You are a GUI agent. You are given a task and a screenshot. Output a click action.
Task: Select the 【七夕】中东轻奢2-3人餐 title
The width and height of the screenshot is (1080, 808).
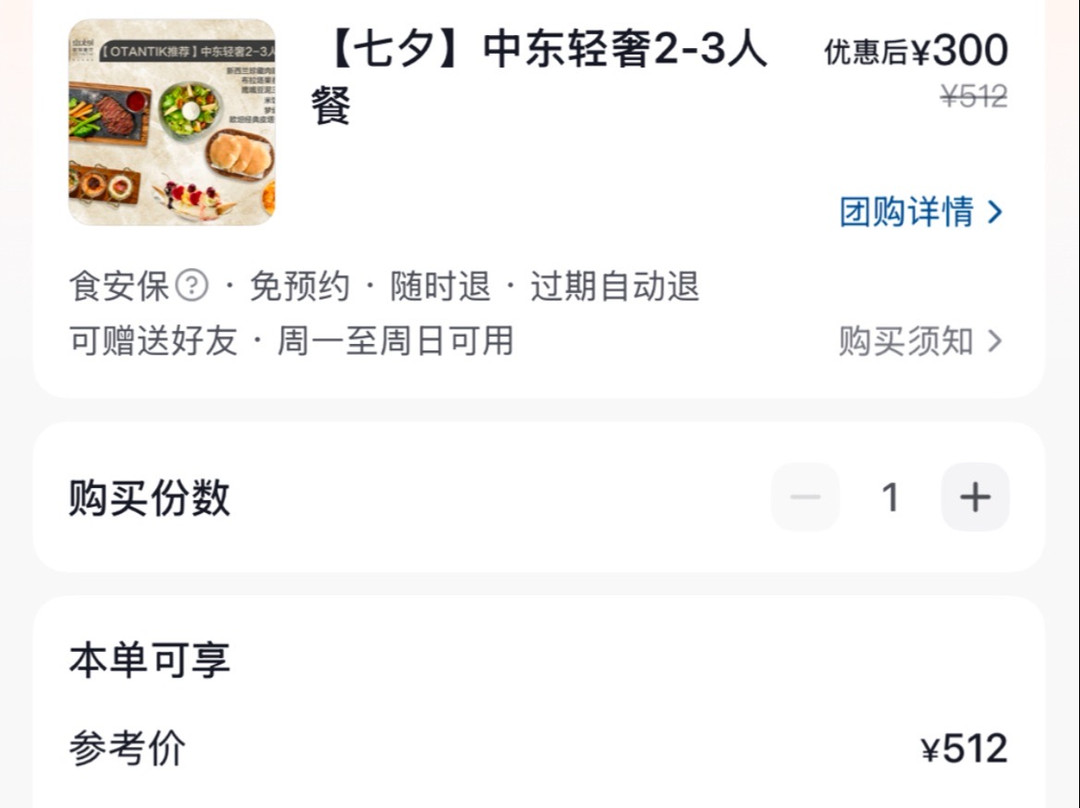coord(539,77)
